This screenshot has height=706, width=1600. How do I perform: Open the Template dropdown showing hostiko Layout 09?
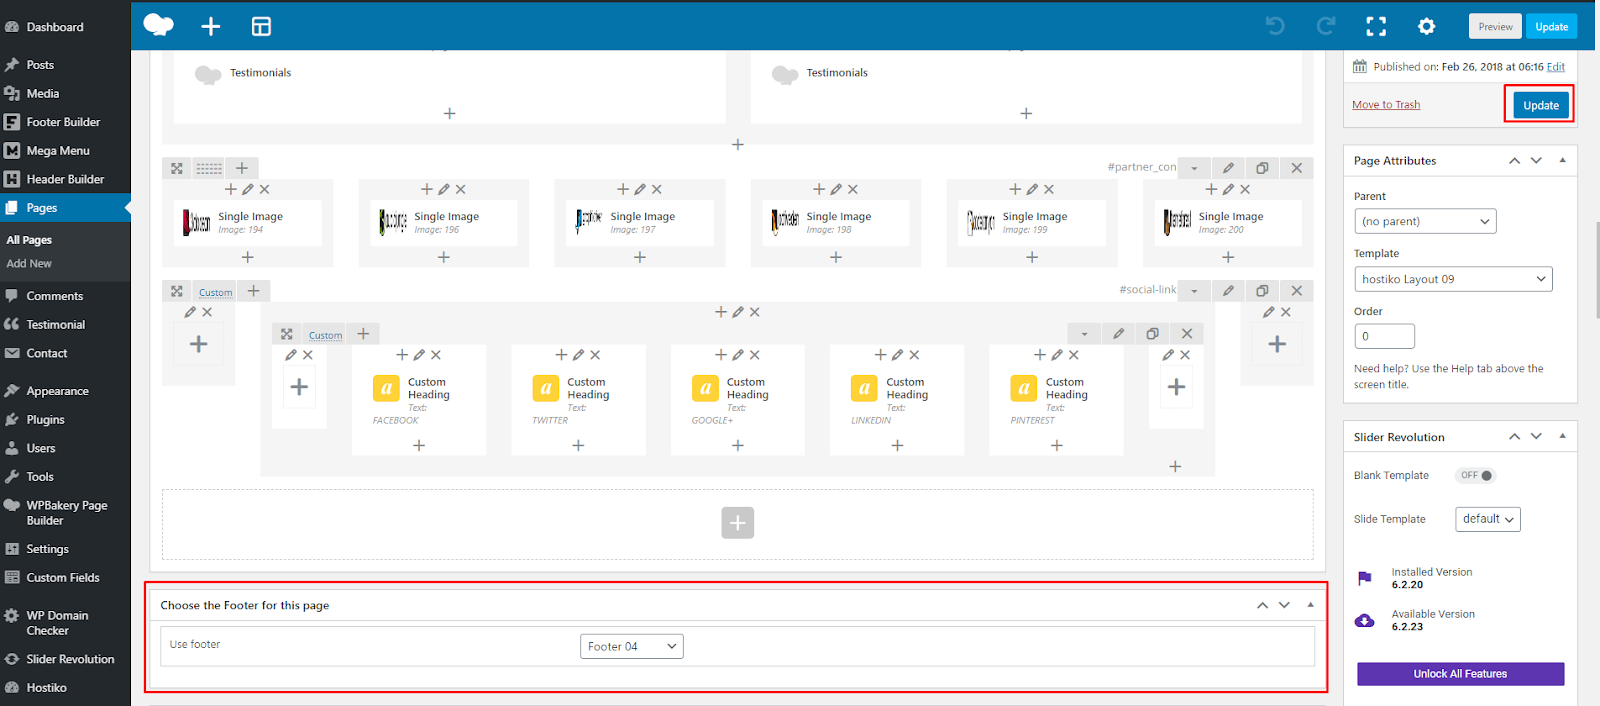[1452, 280]
